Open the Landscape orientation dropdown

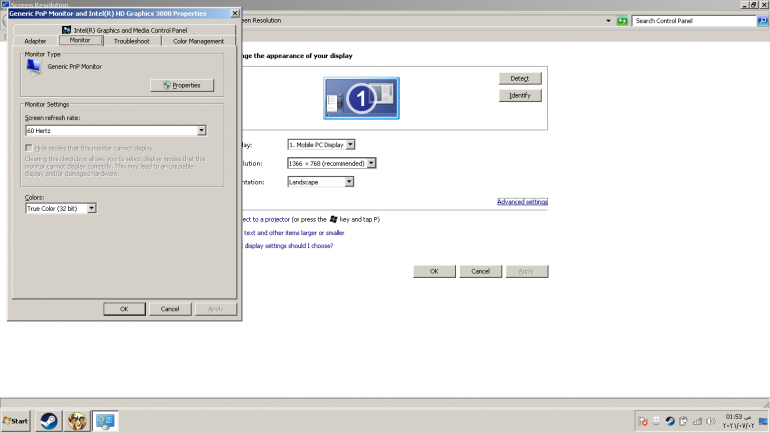(349, 182)
